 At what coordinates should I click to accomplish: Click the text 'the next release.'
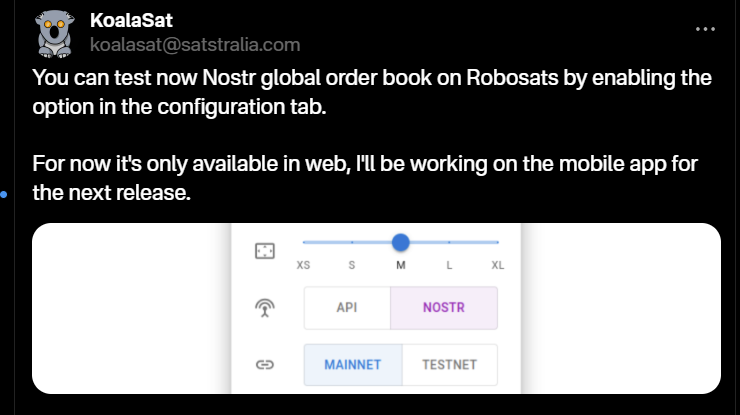[111, 193]
